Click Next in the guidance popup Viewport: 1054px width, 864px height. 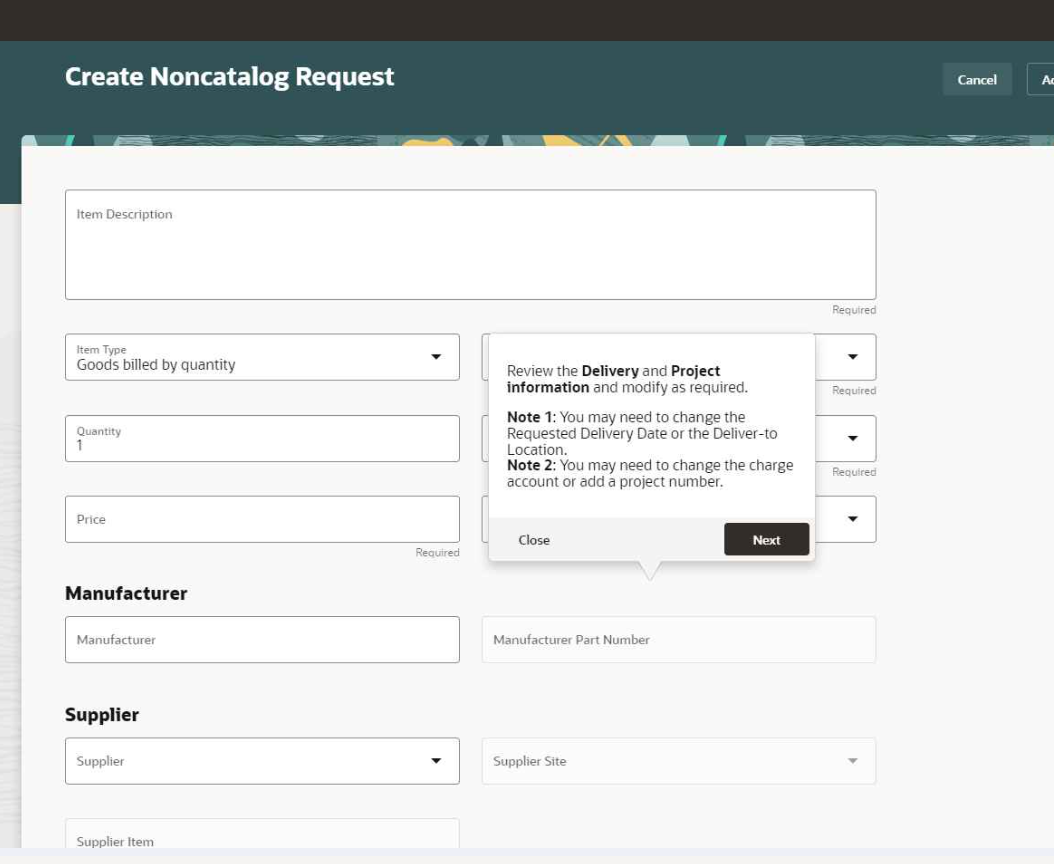[766, 540]
